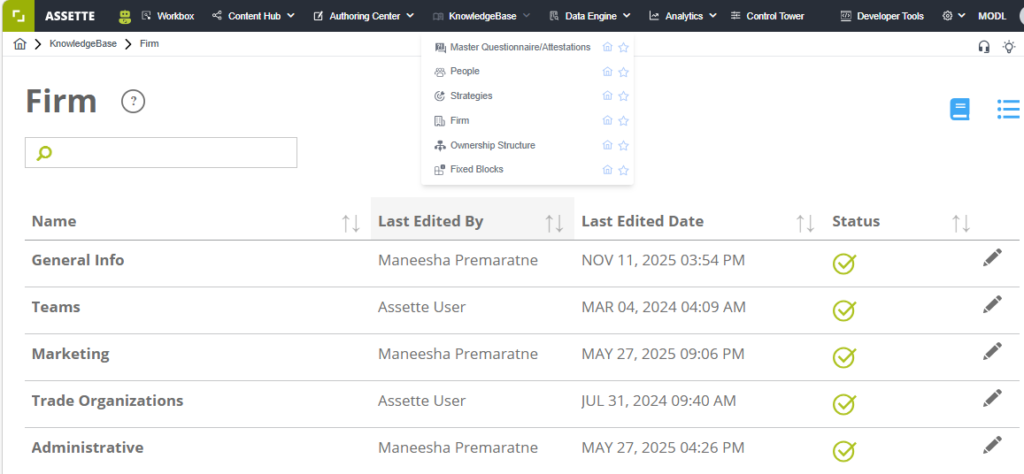Image resolution: width=1024 pixels, height=474 pixels.
Task: Star the People menu item as favorite
Action: point(623,72)
